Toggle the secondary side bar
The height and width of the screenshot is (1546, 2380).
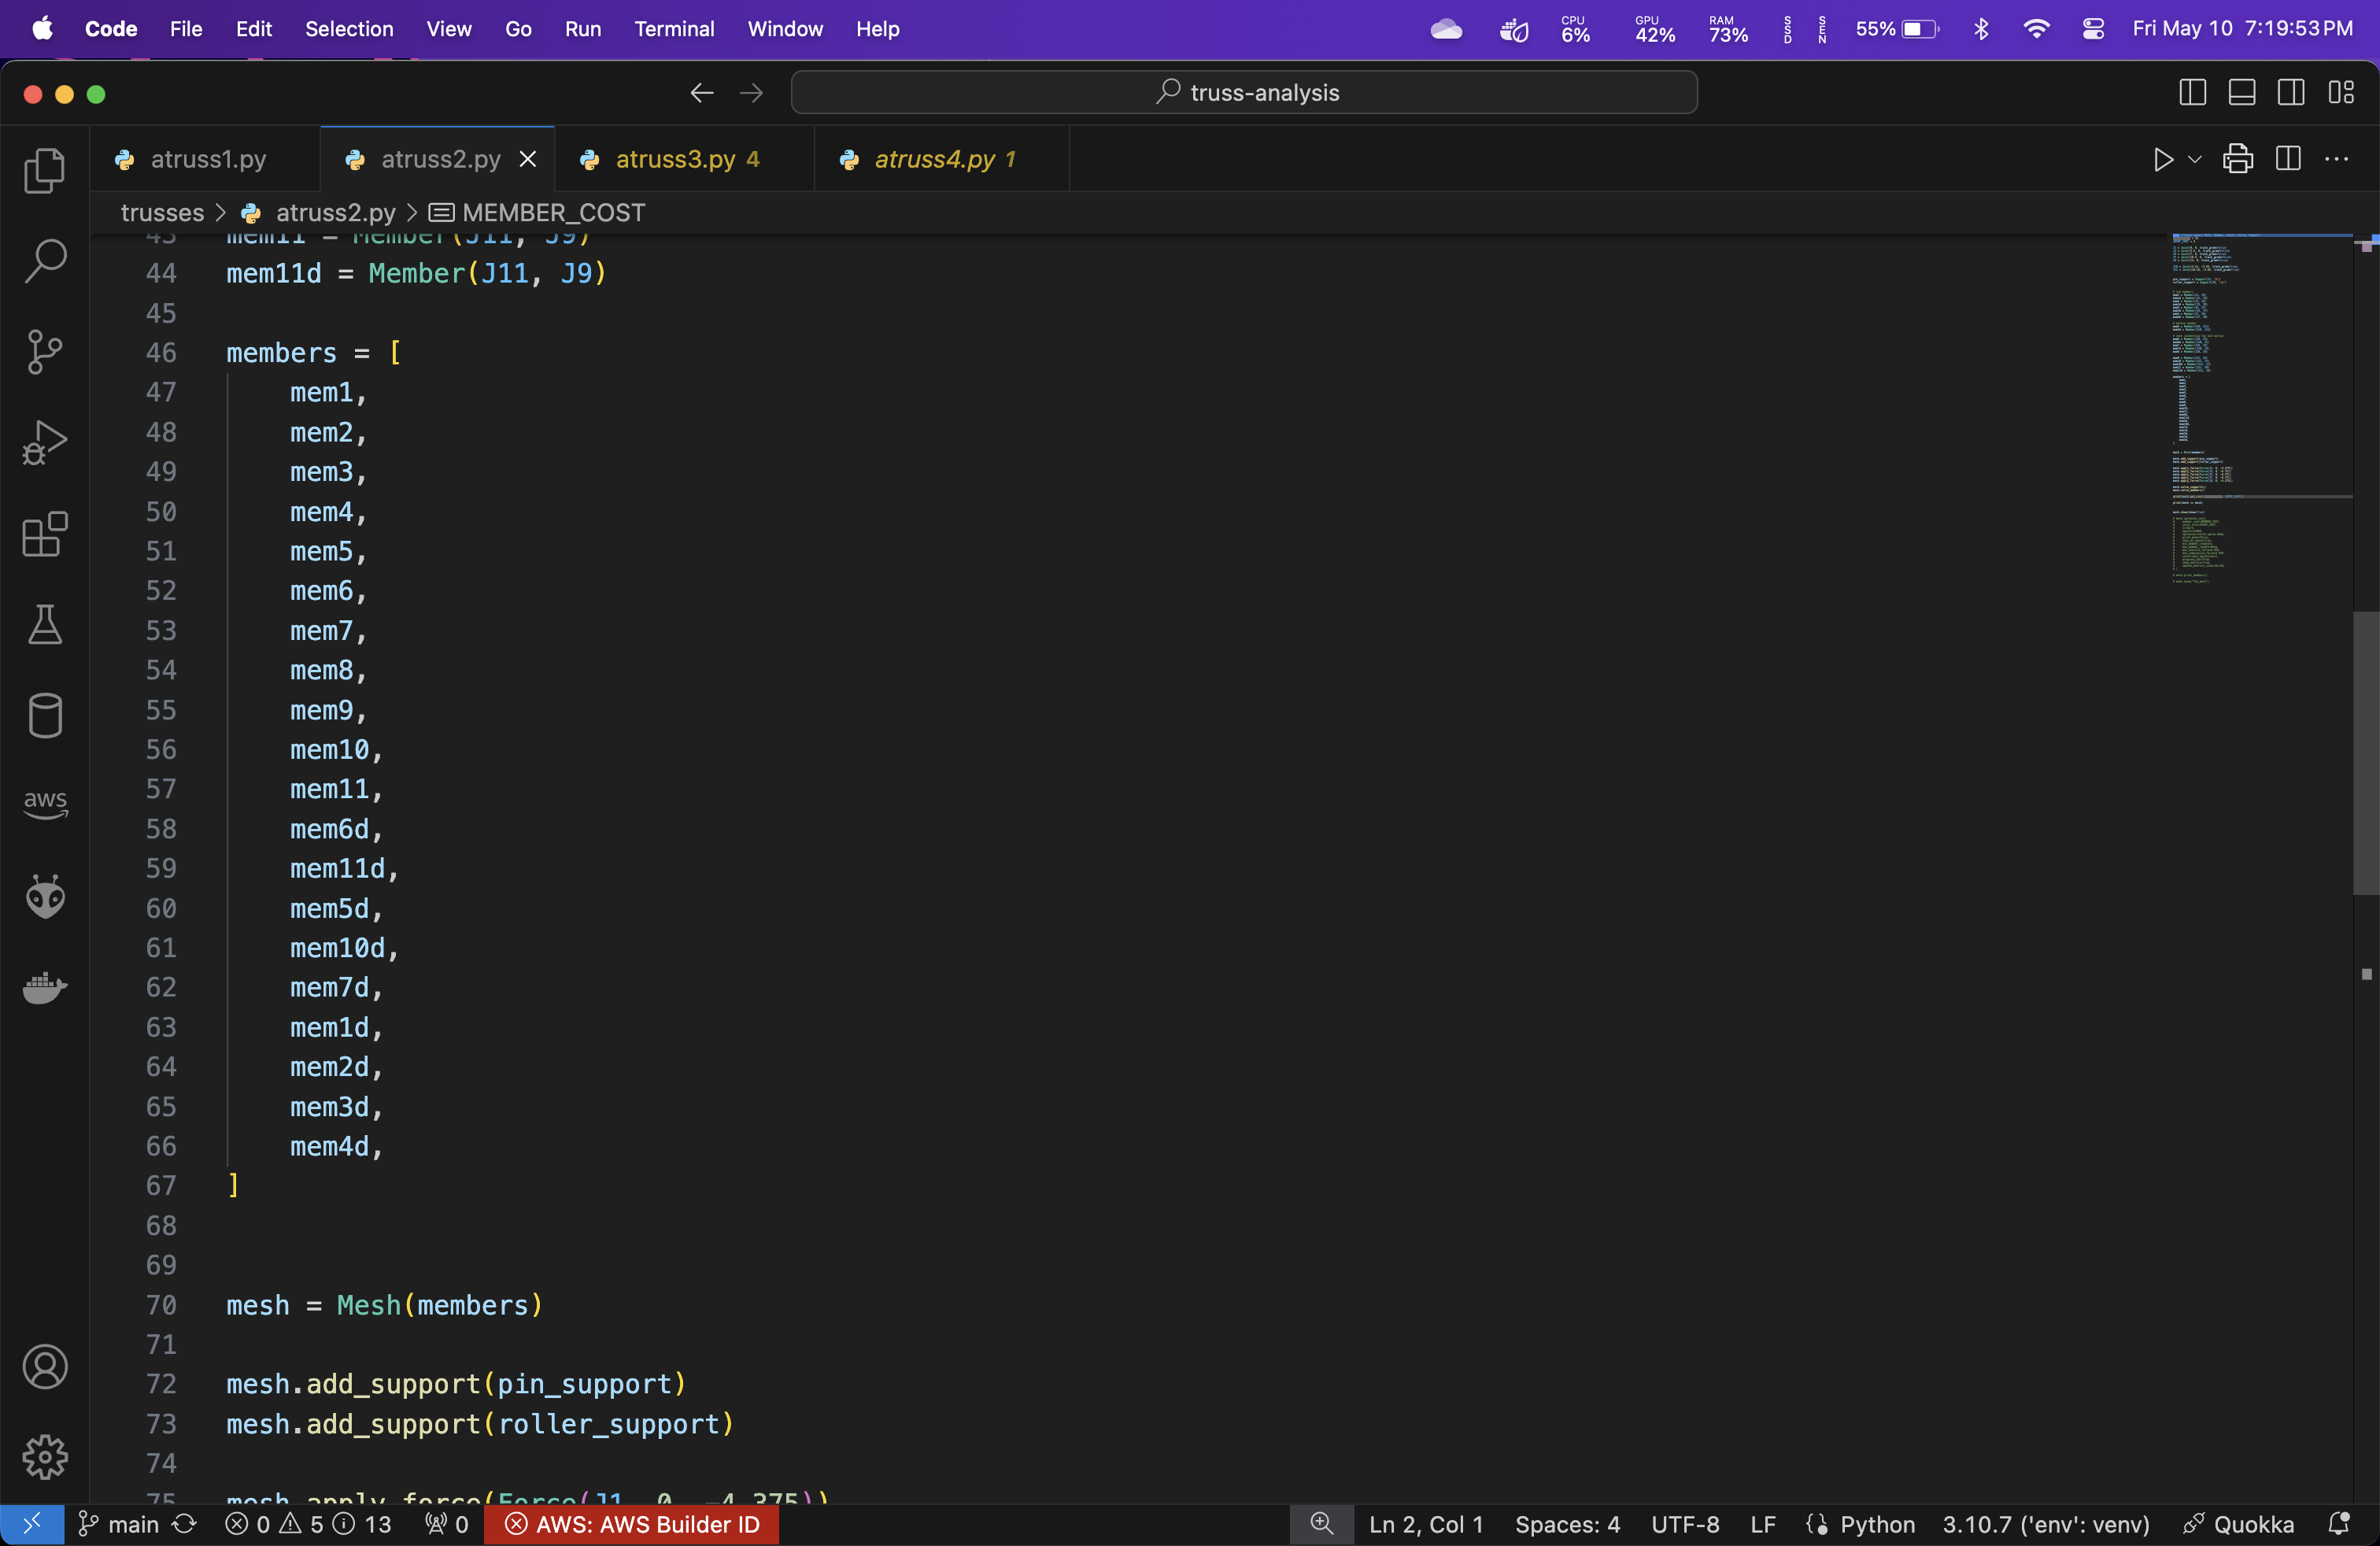[x=2291, y=93]
